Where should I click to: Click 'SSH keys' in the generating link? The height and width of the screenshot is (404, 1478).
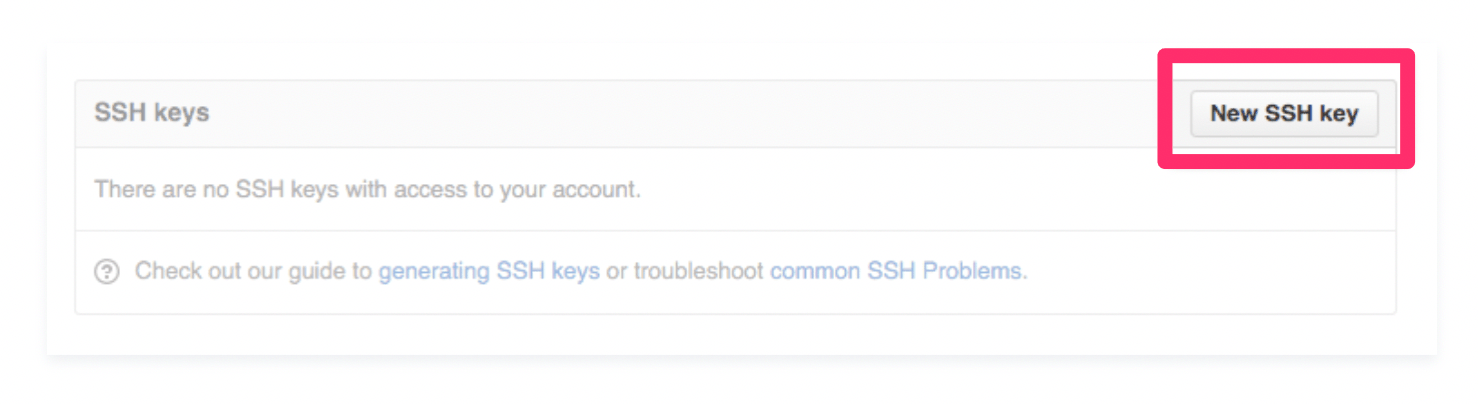[x=548, y=271]
